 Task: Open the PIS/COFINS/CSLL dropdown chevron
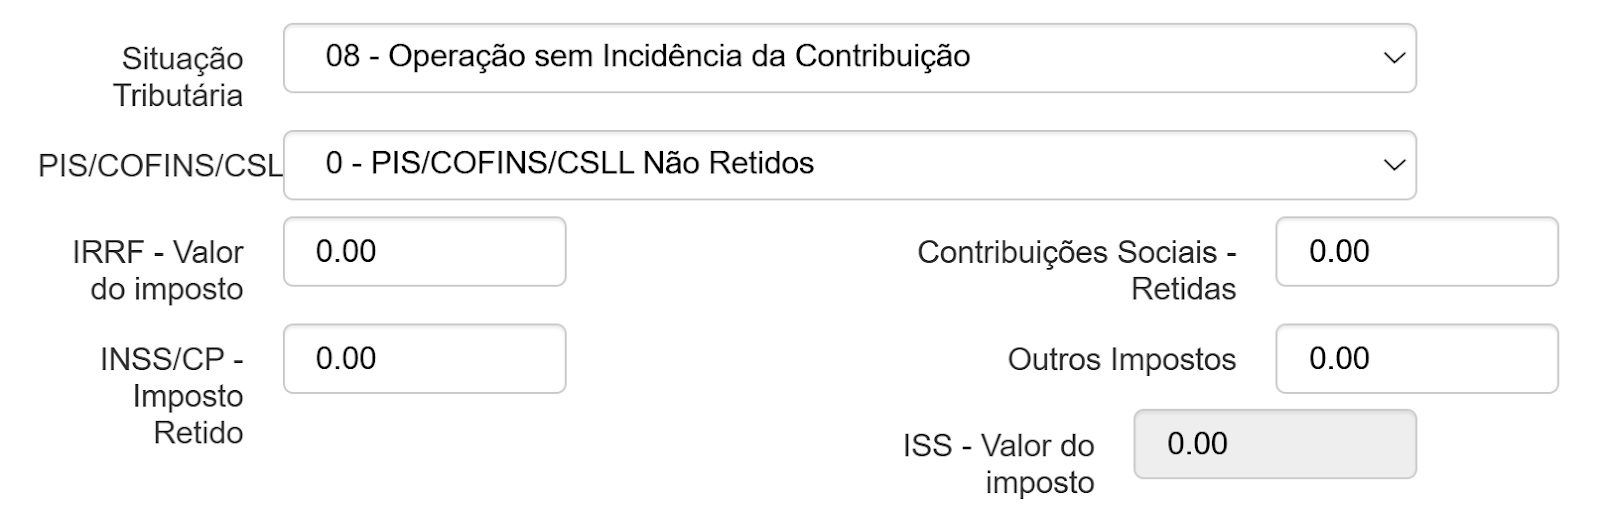point(1394,165)
